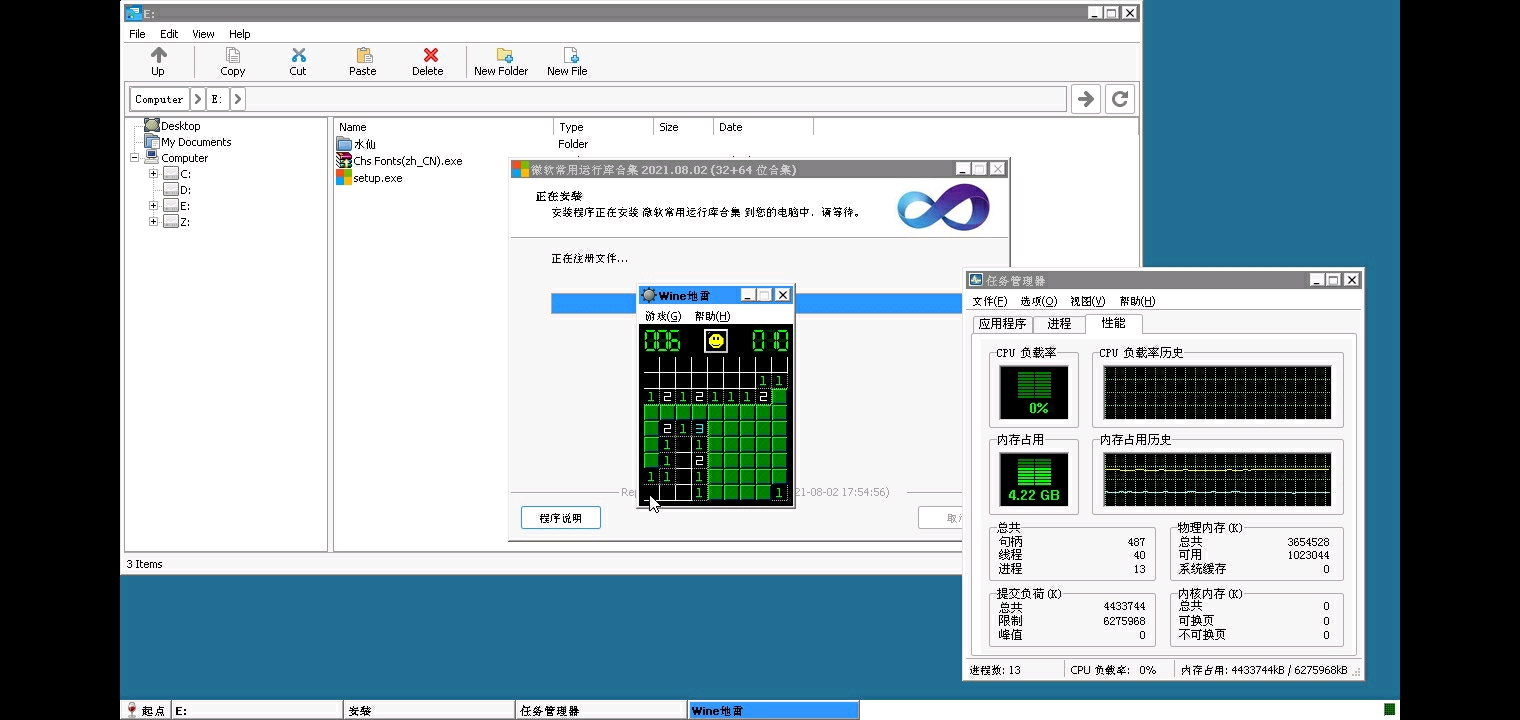
Task: Click the Paste clipboard icon
Action: [x=363, y=56]
